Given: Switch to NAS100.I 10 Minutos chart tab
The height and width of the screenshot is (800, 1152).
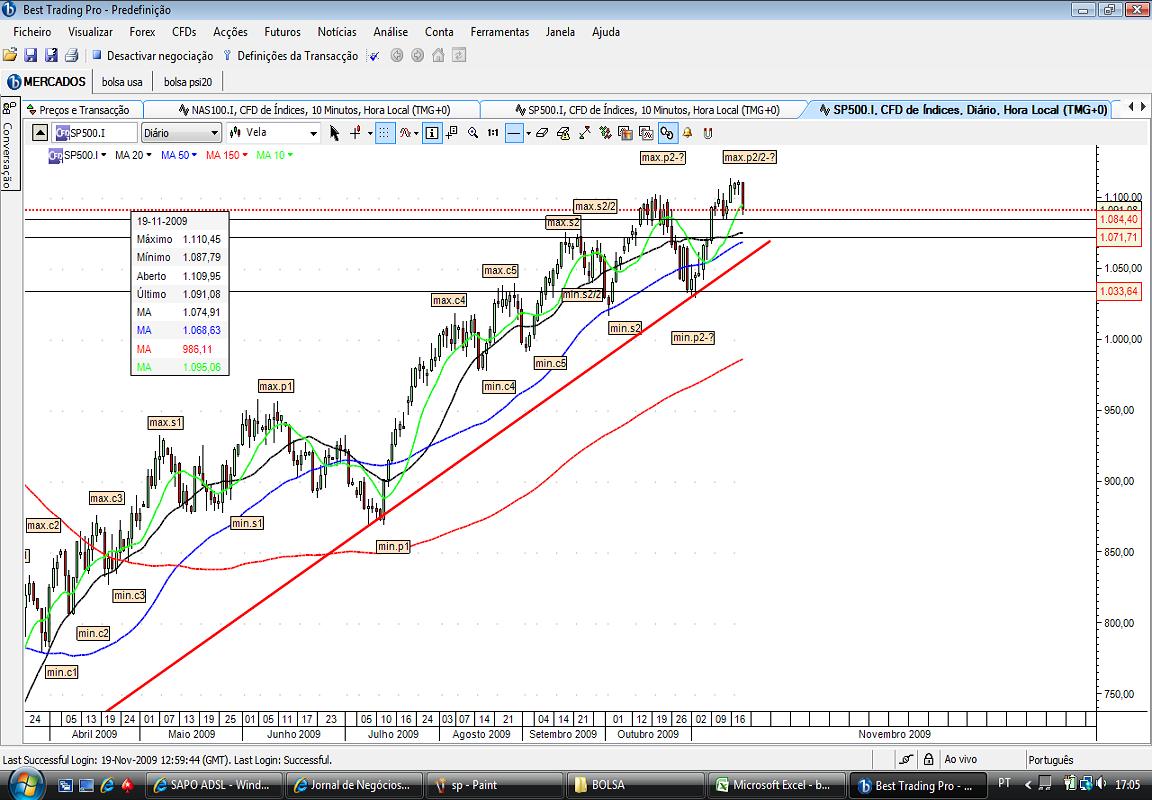Looking at the screenshot, I should [314, 110].
